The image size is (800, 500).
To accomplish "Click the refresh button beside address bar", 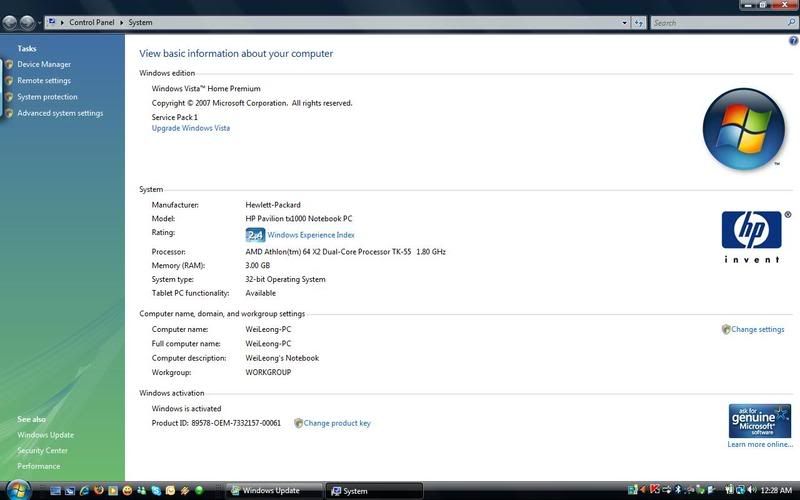I will click(x=638, y=22).
